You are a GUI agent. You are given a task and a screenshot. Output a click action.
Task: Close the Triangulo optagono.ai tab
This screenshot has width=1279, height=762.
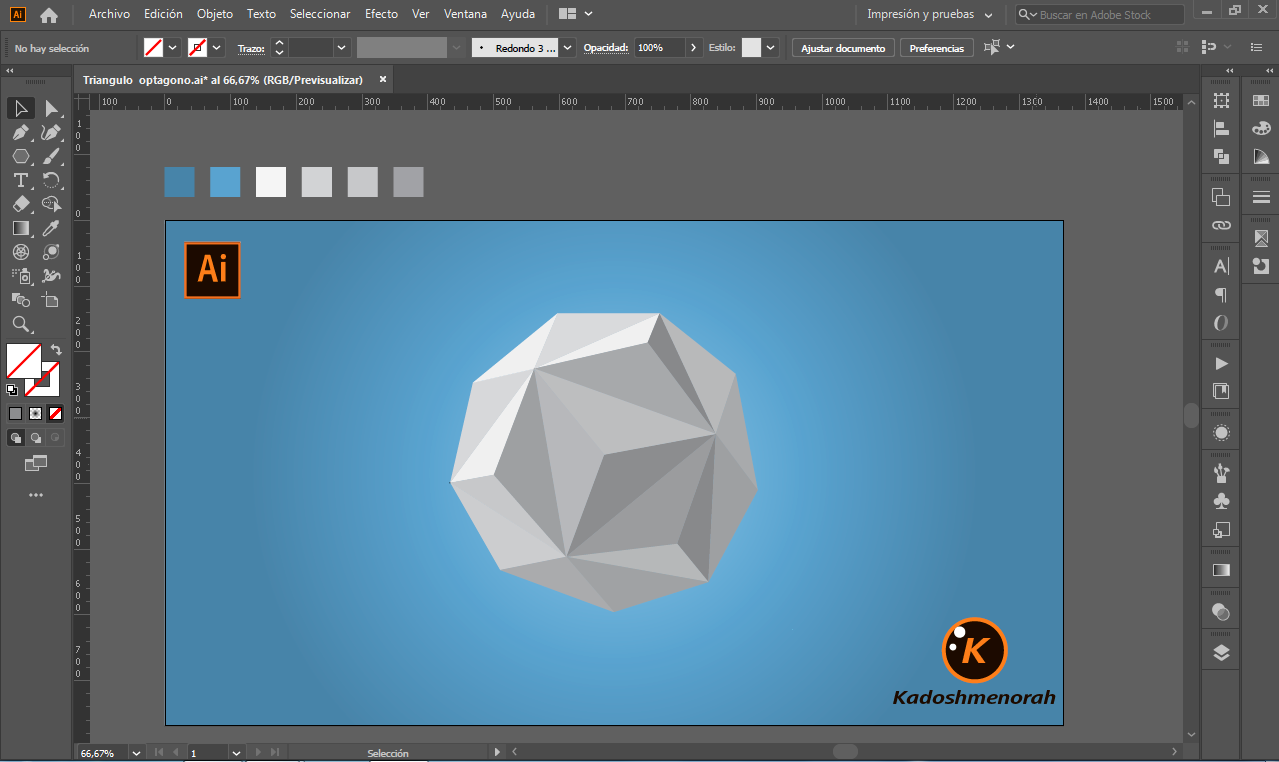coord(380,80)
